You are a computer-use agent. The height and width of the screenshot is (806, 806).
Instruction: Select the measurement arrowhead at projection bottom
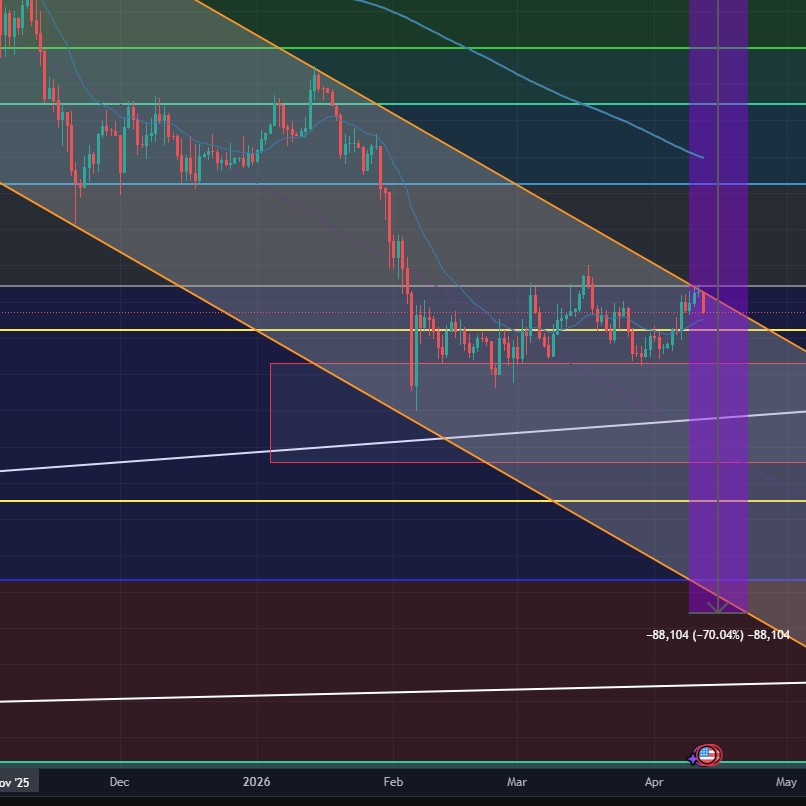pos(718,608)
